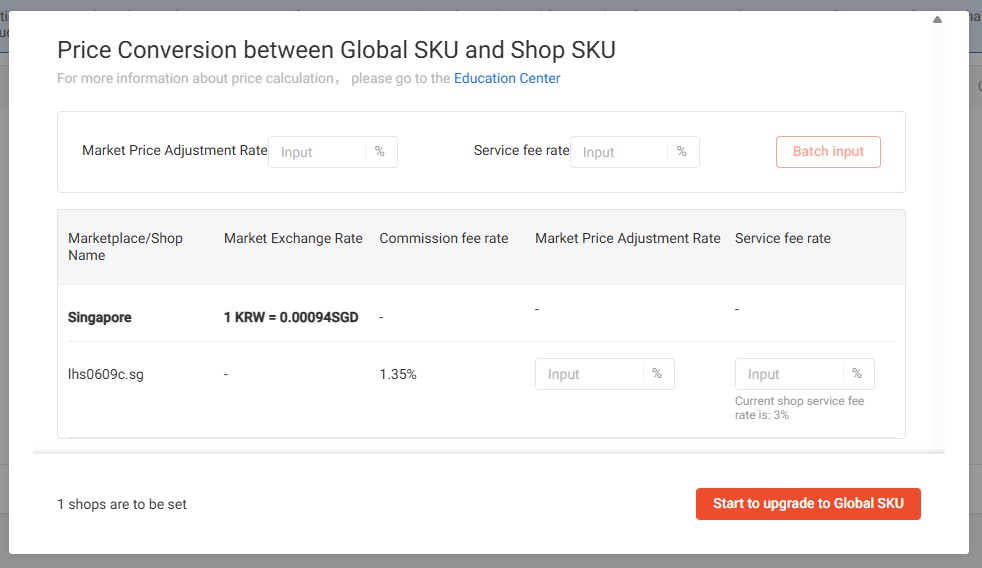
Task: Focus the batch Service fee rate input
Action: [x=634, y=152]
